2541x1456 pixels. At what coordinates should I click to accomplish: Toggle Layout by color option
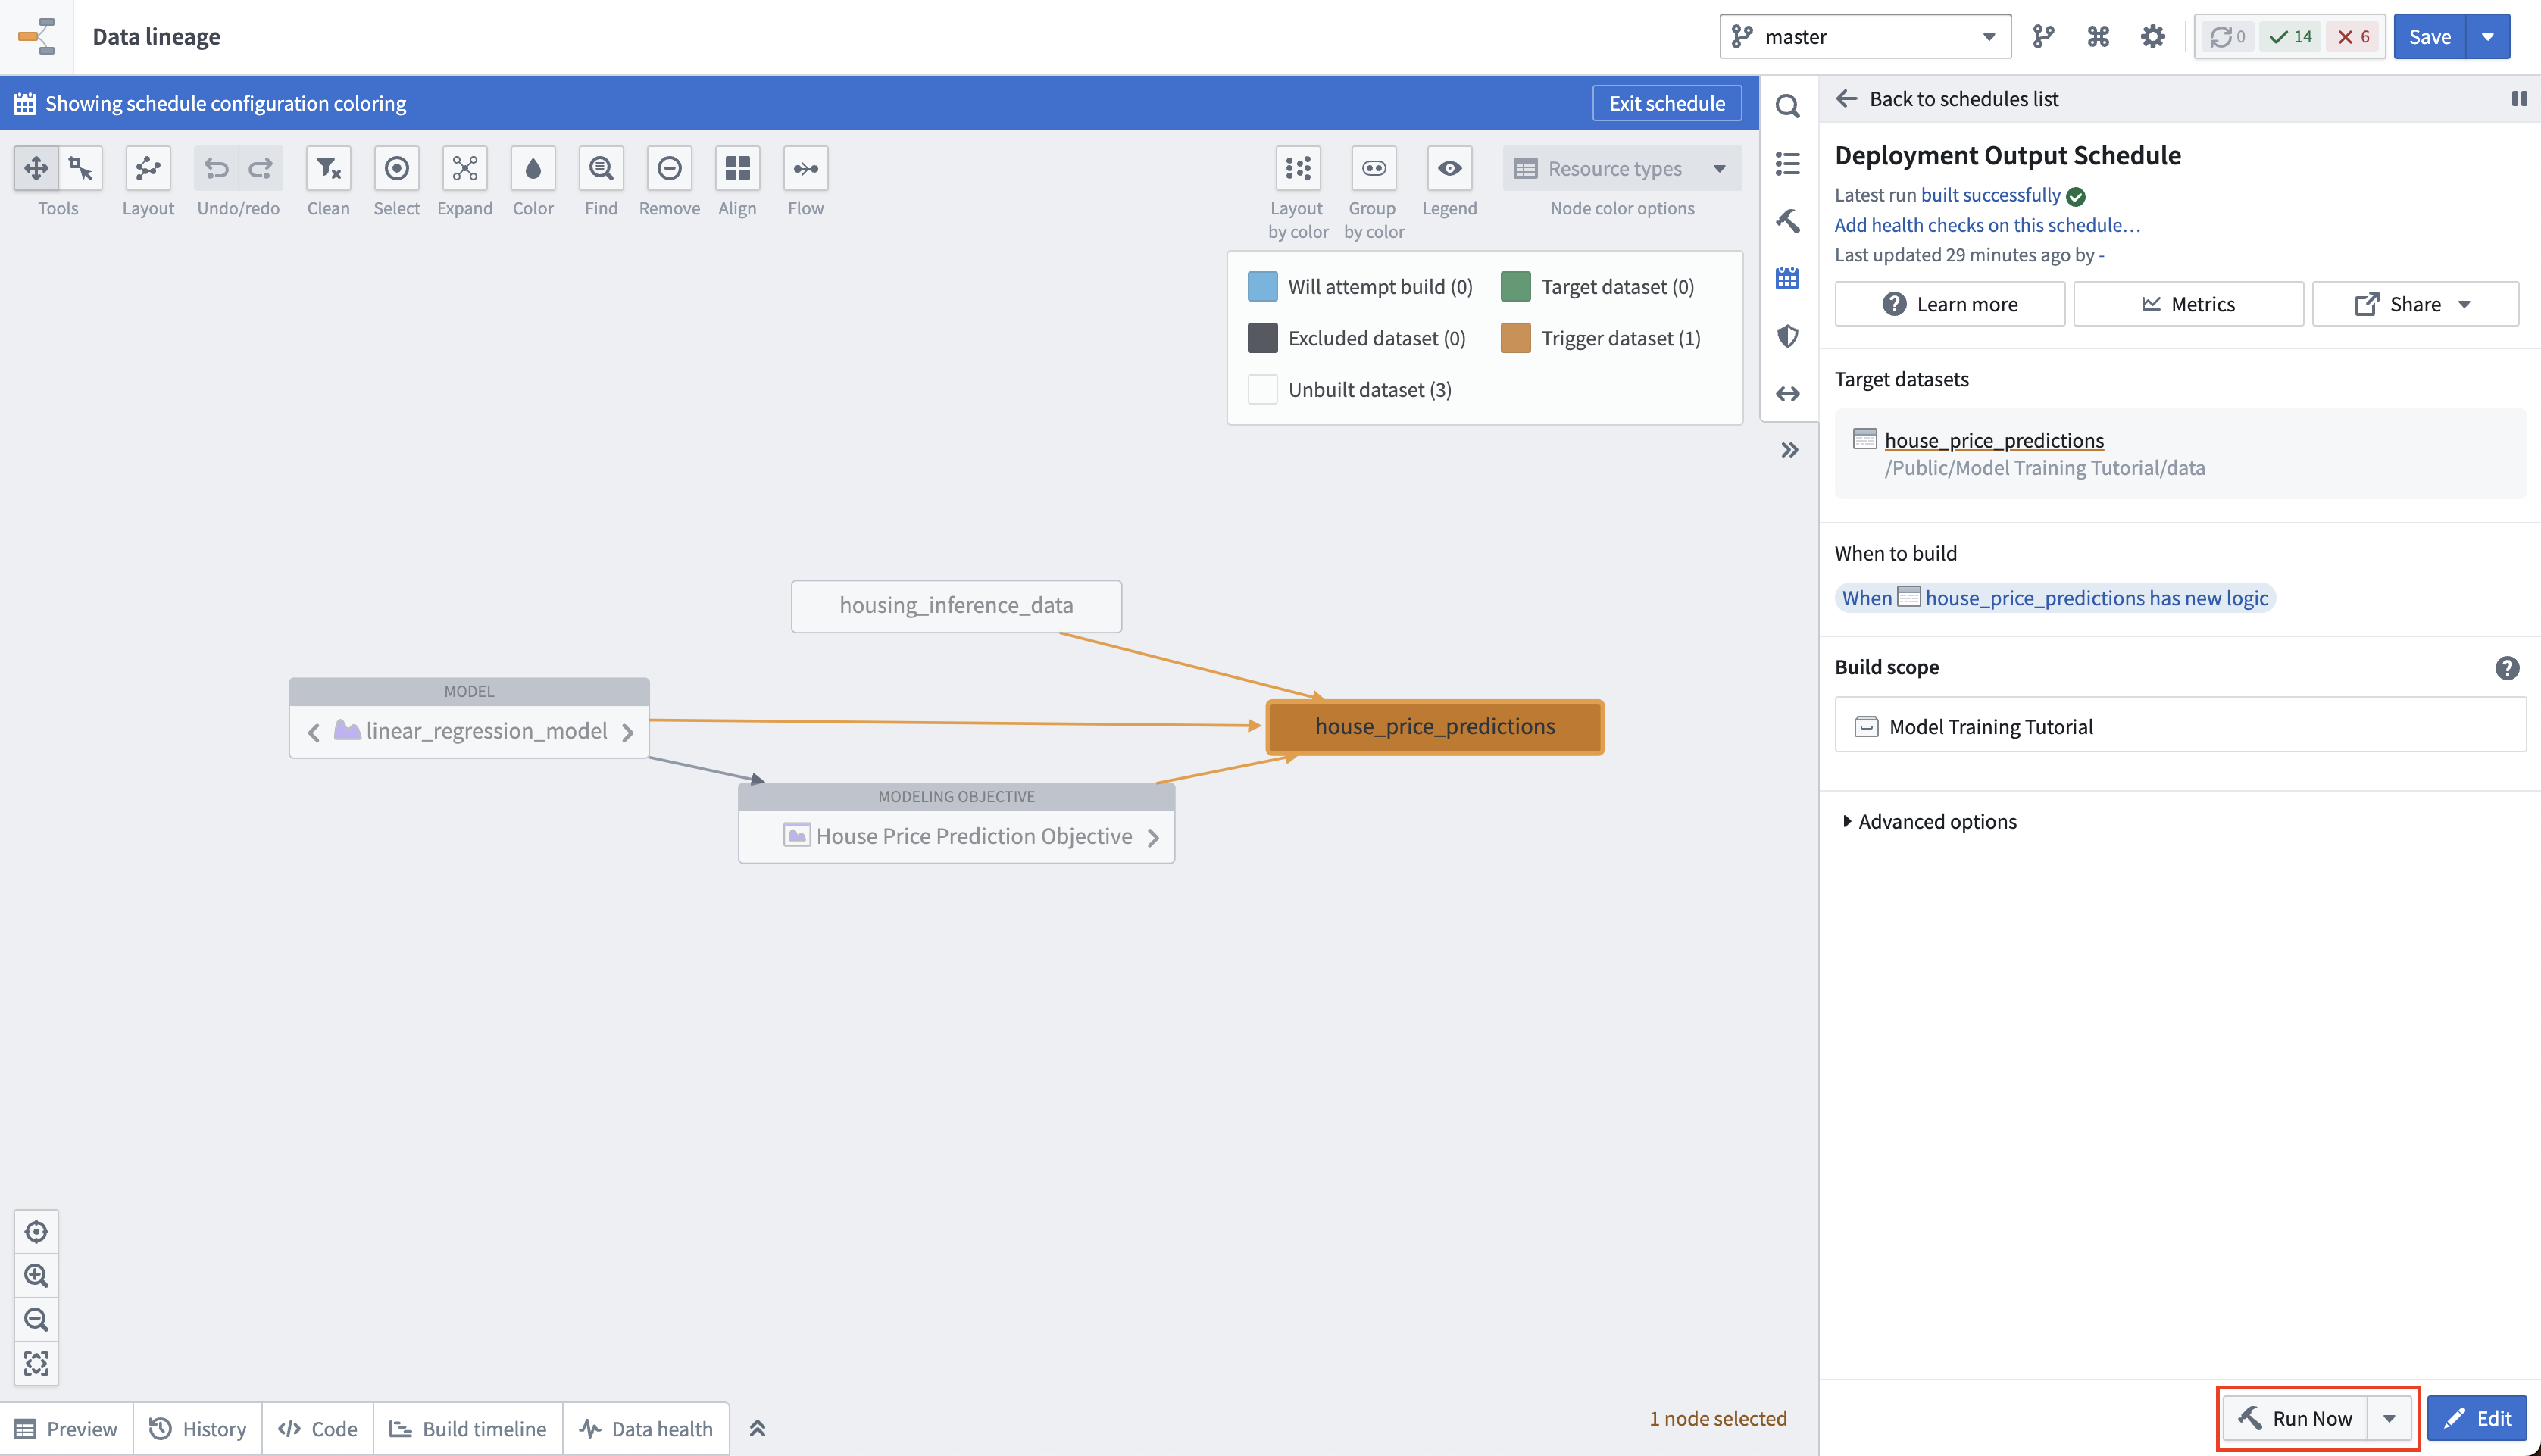coord(1298,168)
